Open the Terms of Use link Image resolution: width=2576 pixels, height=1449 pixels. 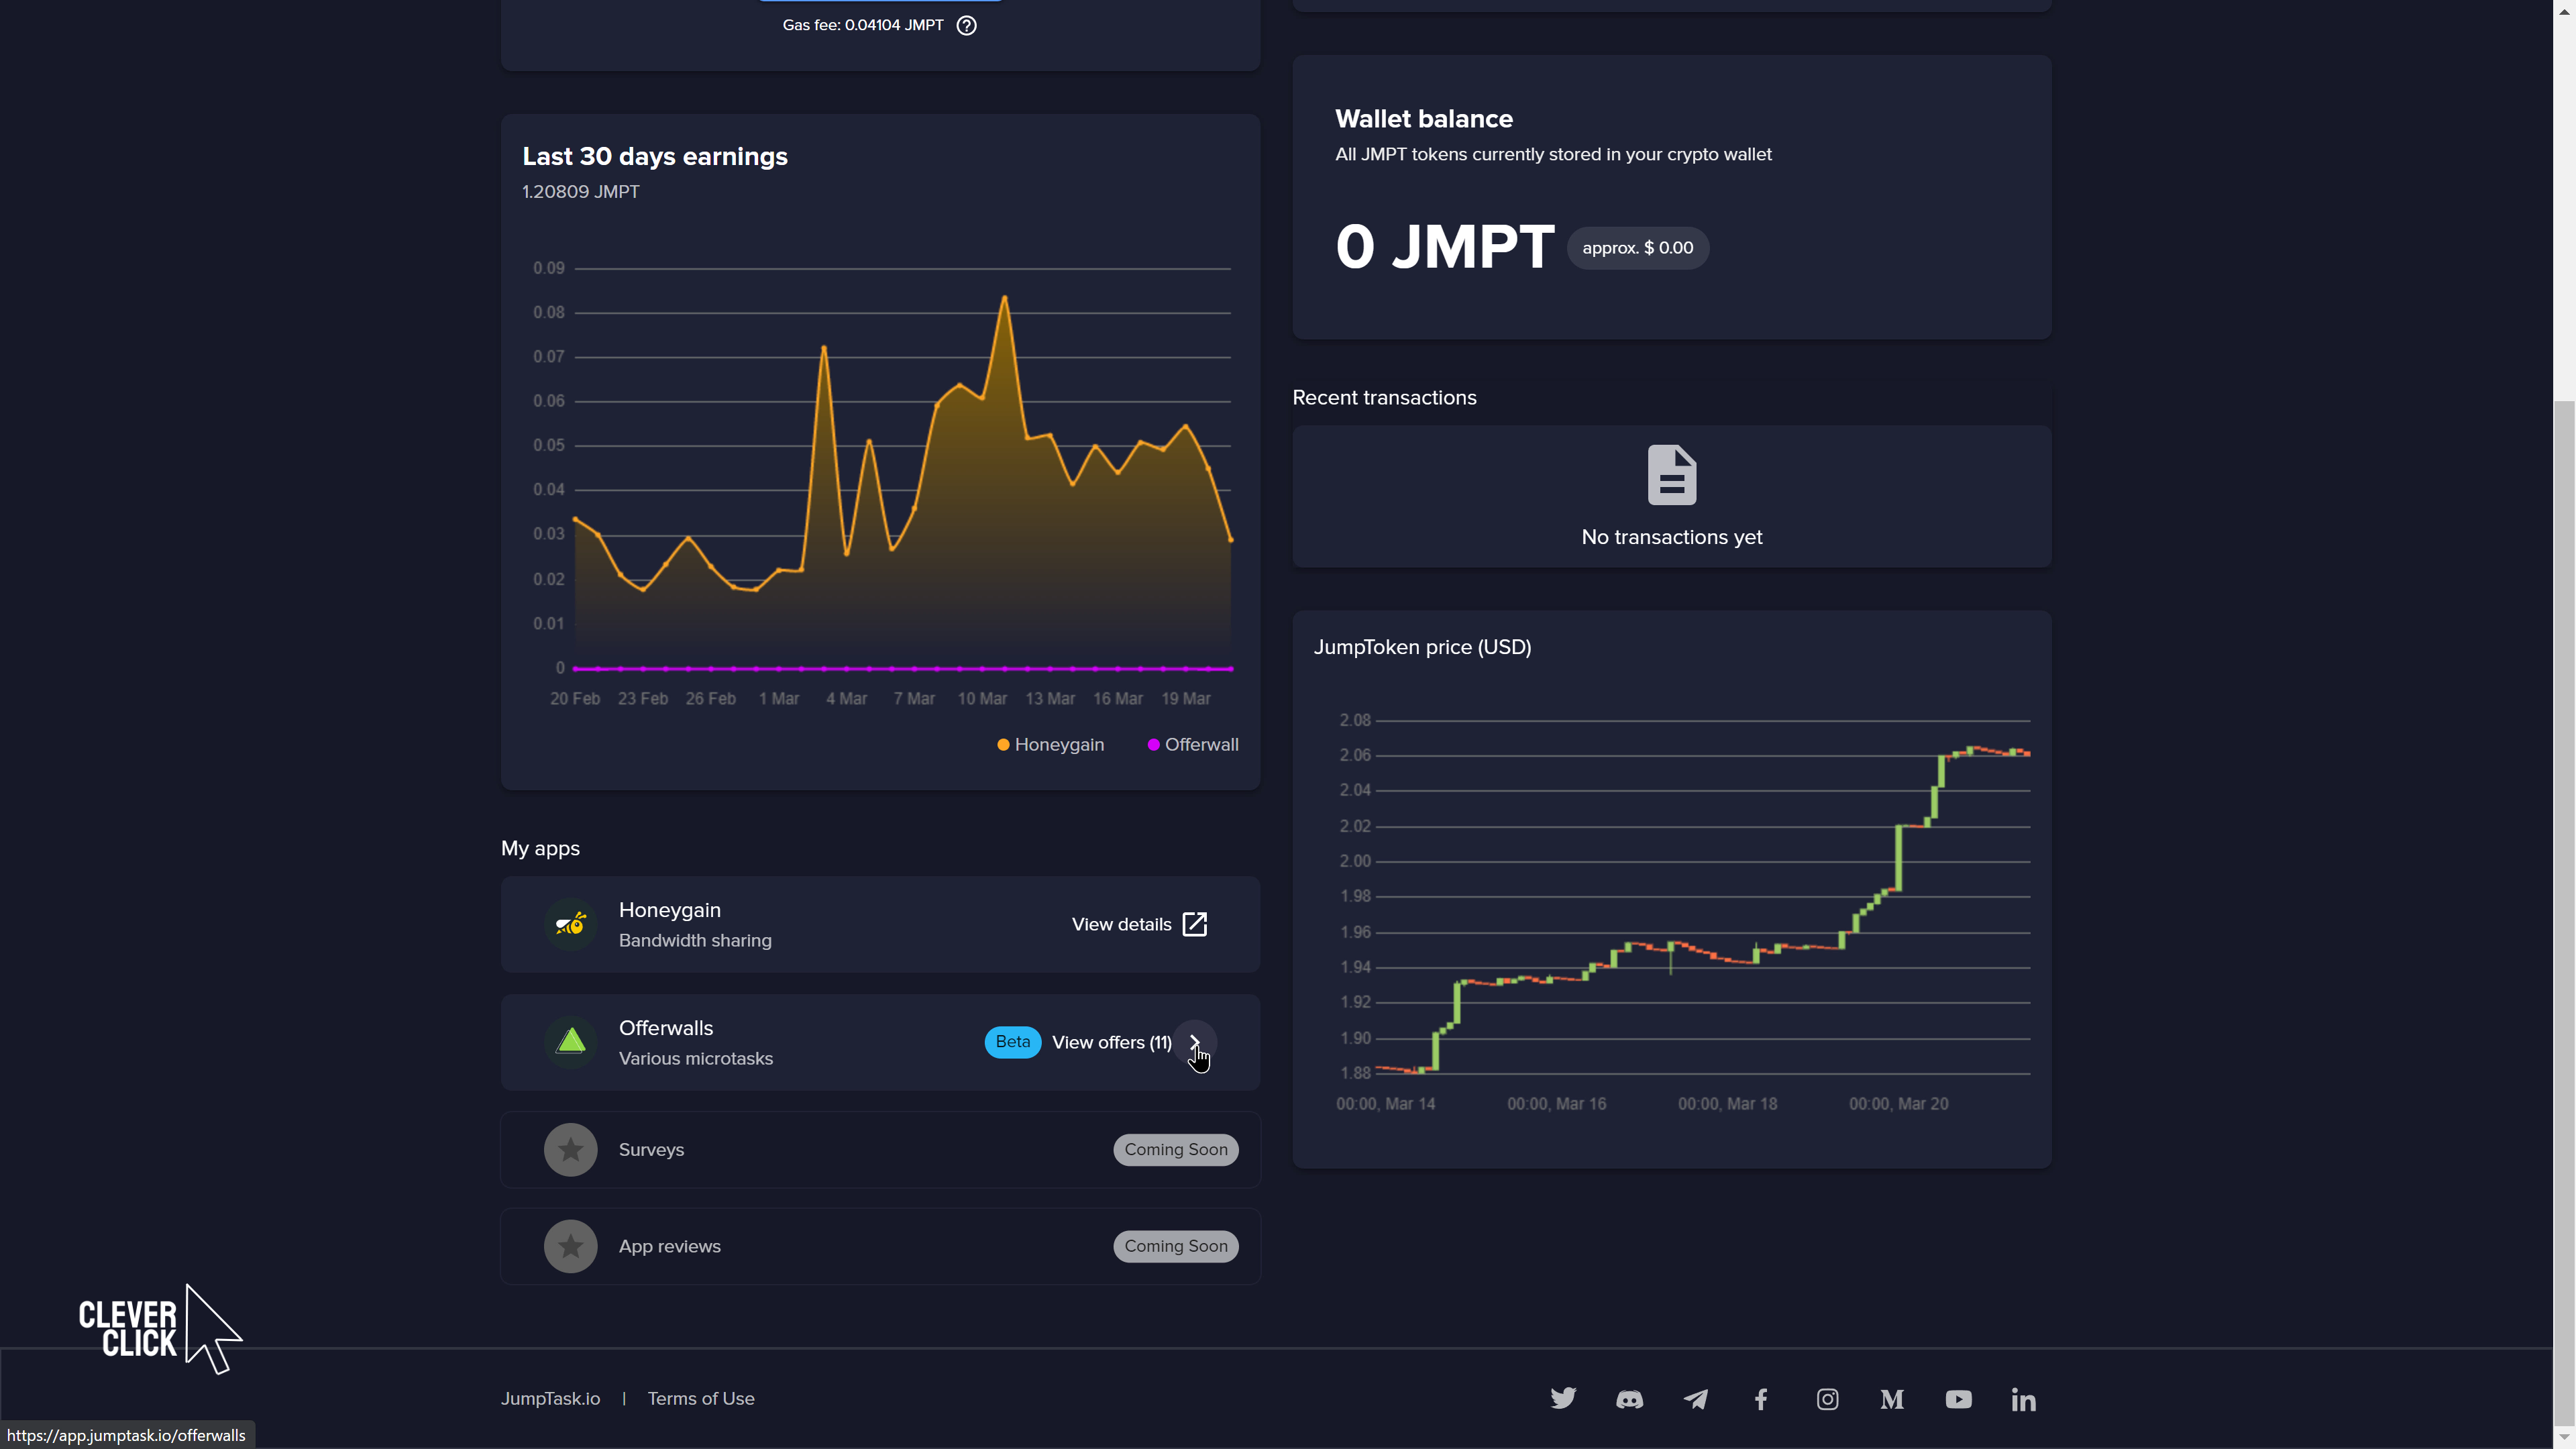[x=701, y=1398]
